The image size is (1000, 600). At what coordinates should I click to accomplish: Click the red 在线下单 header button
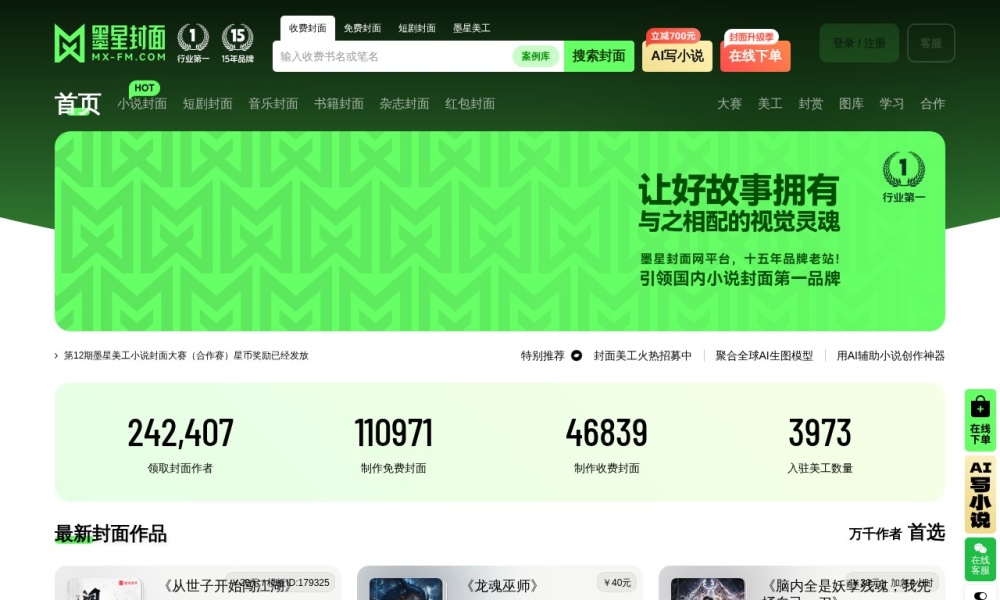(x=756, y=56)
